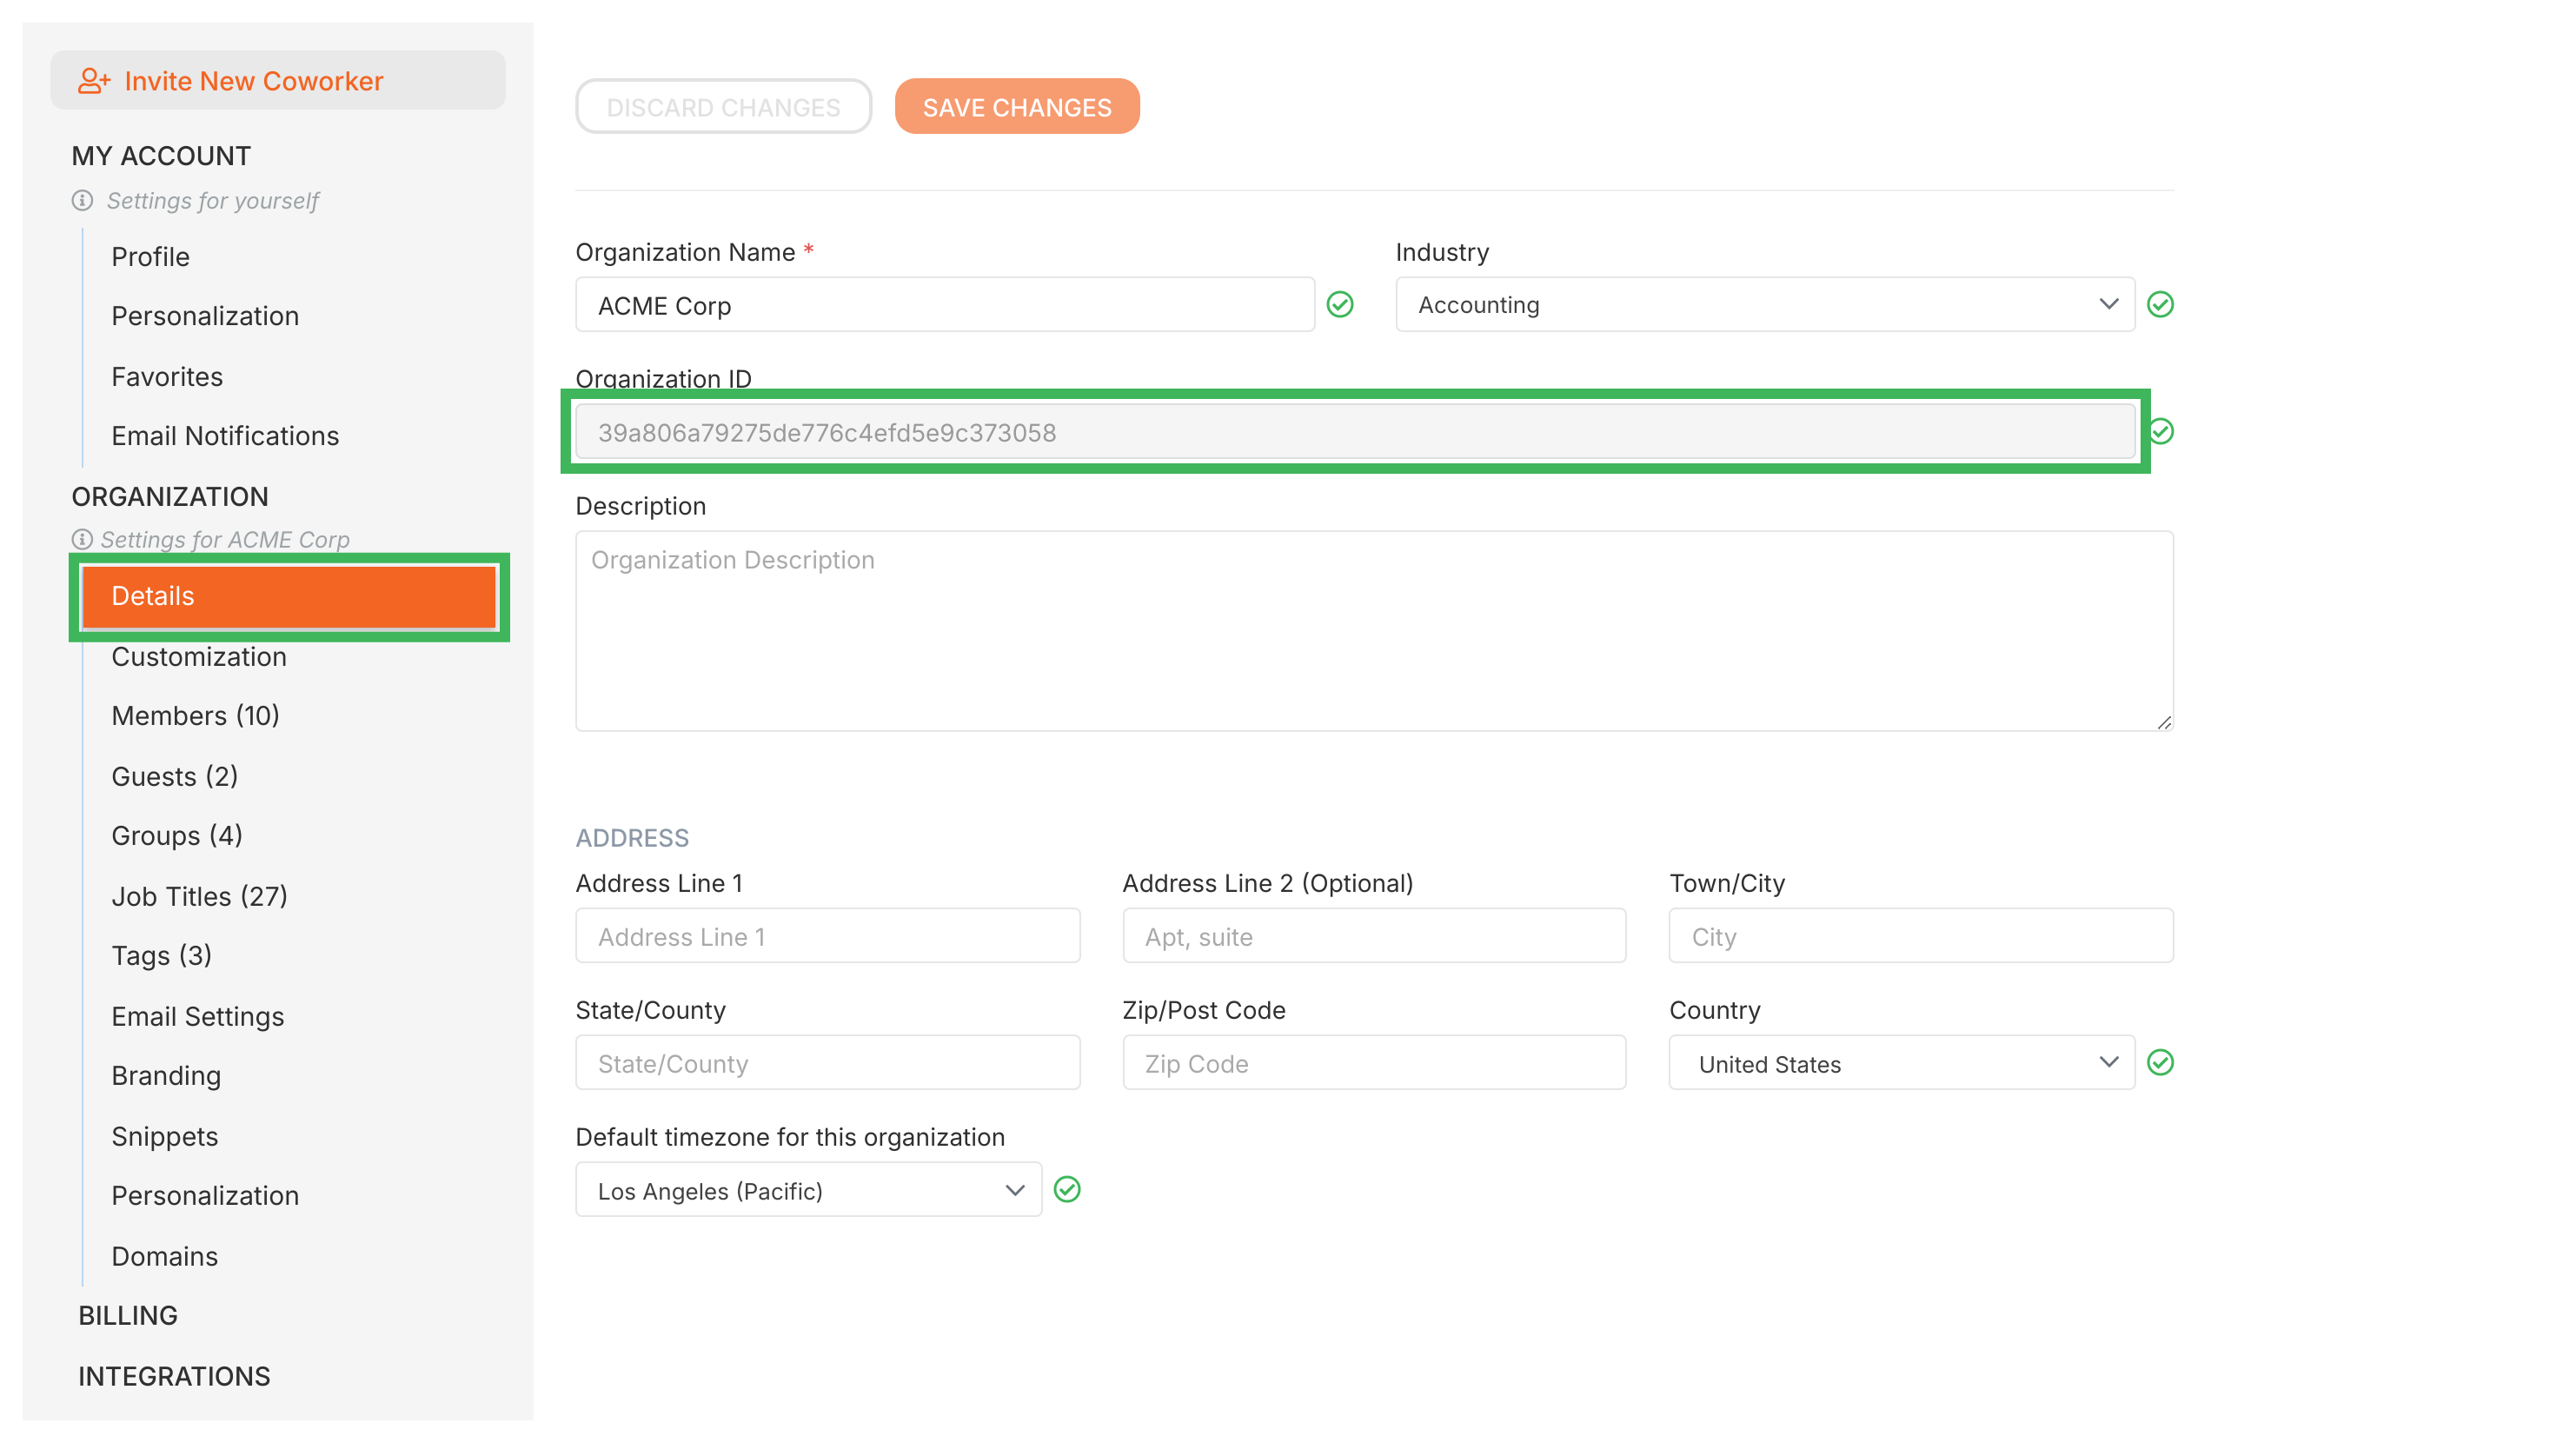2576x1443 pixels.
Task: Click the info icon next to Settings for yourself
Action: pos(82,200)
